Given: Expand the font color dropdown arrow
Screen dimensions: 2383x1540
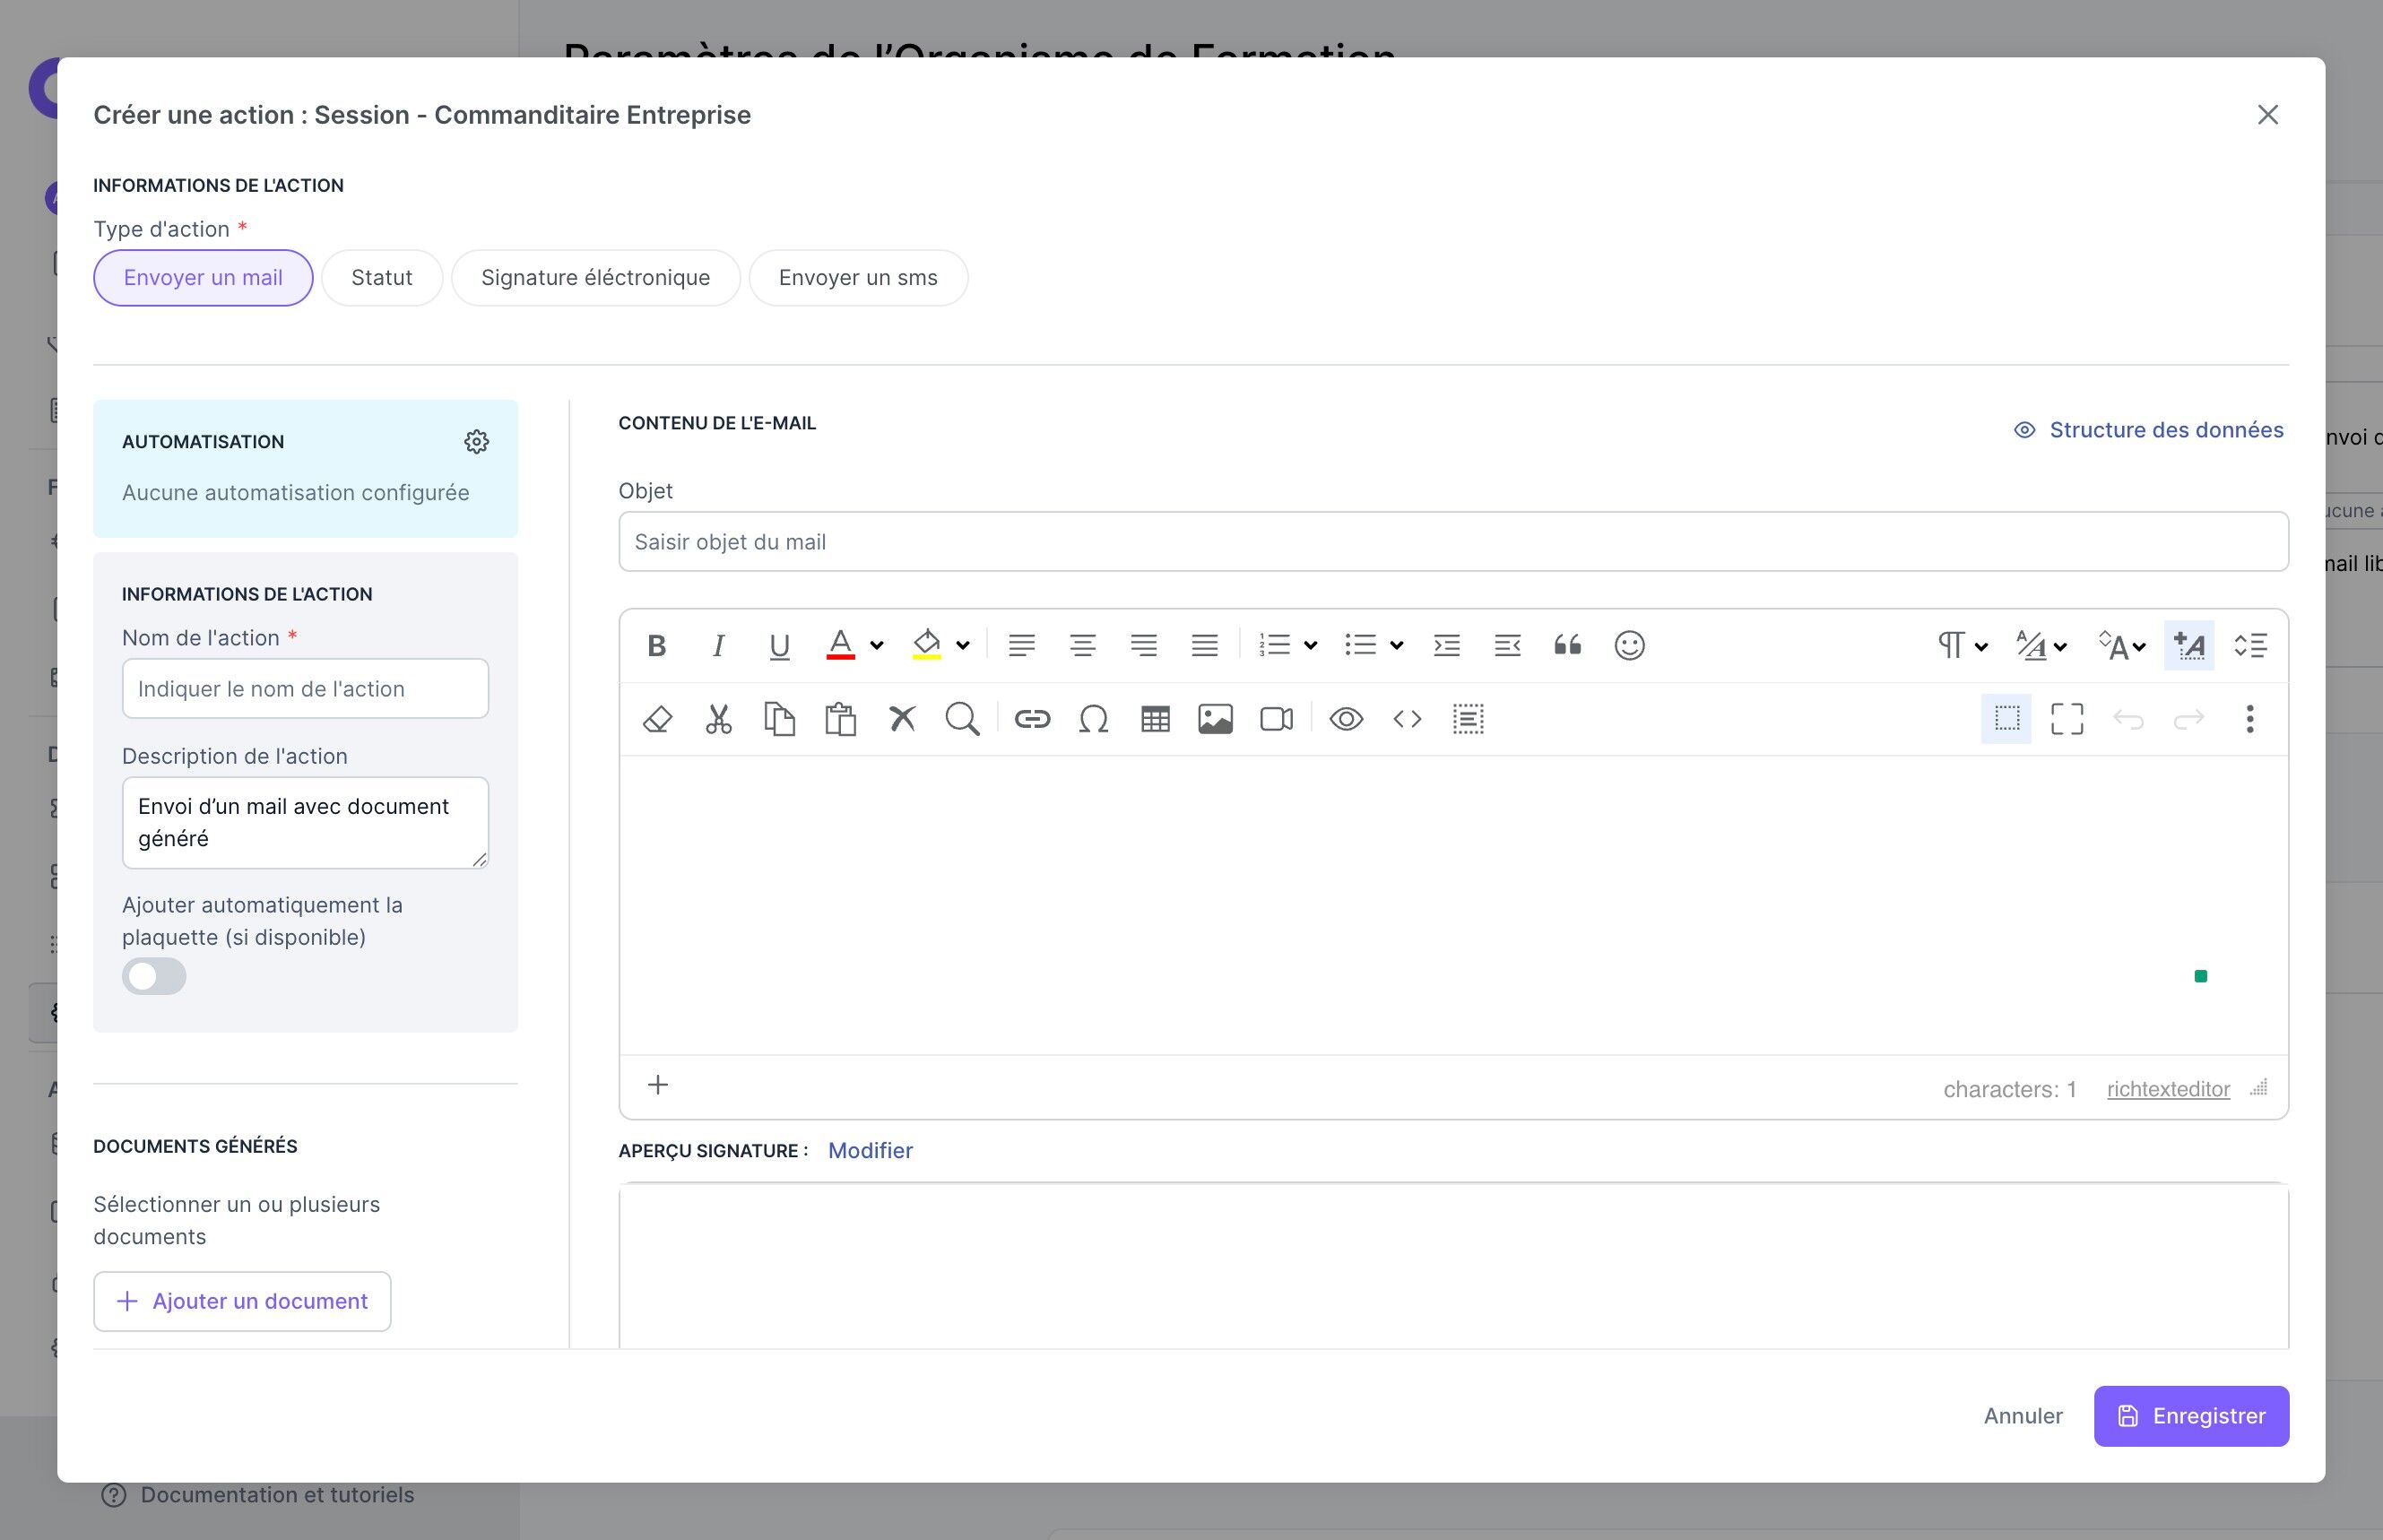Looking at the screenshot, I should coord(877,646).
